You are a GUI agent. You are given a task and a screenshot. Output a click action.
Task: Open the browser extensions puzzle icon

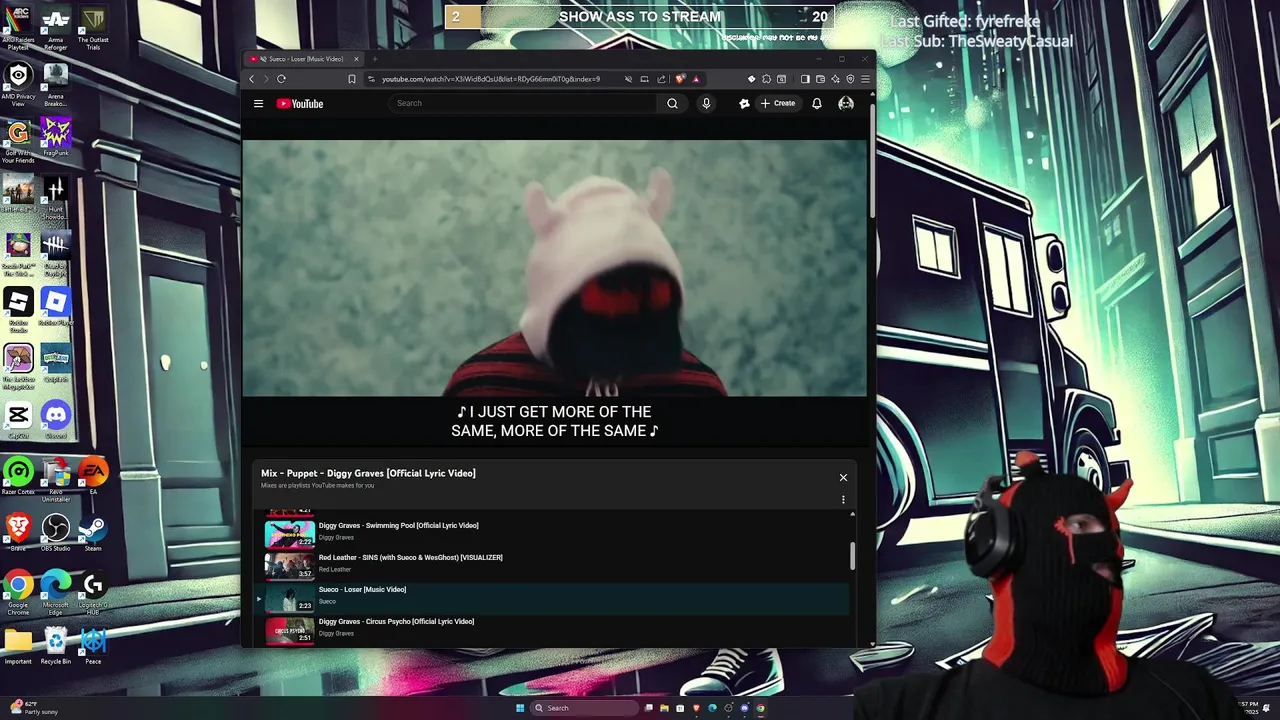[767, 79]
